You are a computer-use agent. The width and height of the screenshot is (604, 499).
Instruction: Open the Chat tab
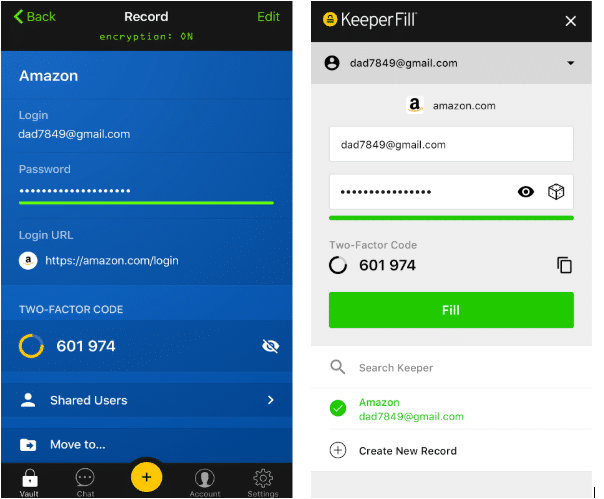coord(85,482)
